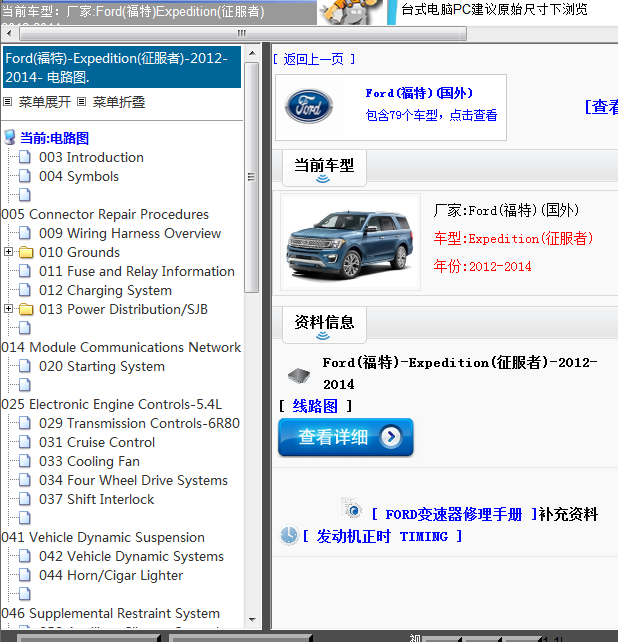
Task: Open 003 Introduction
Action: (x=91, y=157)
